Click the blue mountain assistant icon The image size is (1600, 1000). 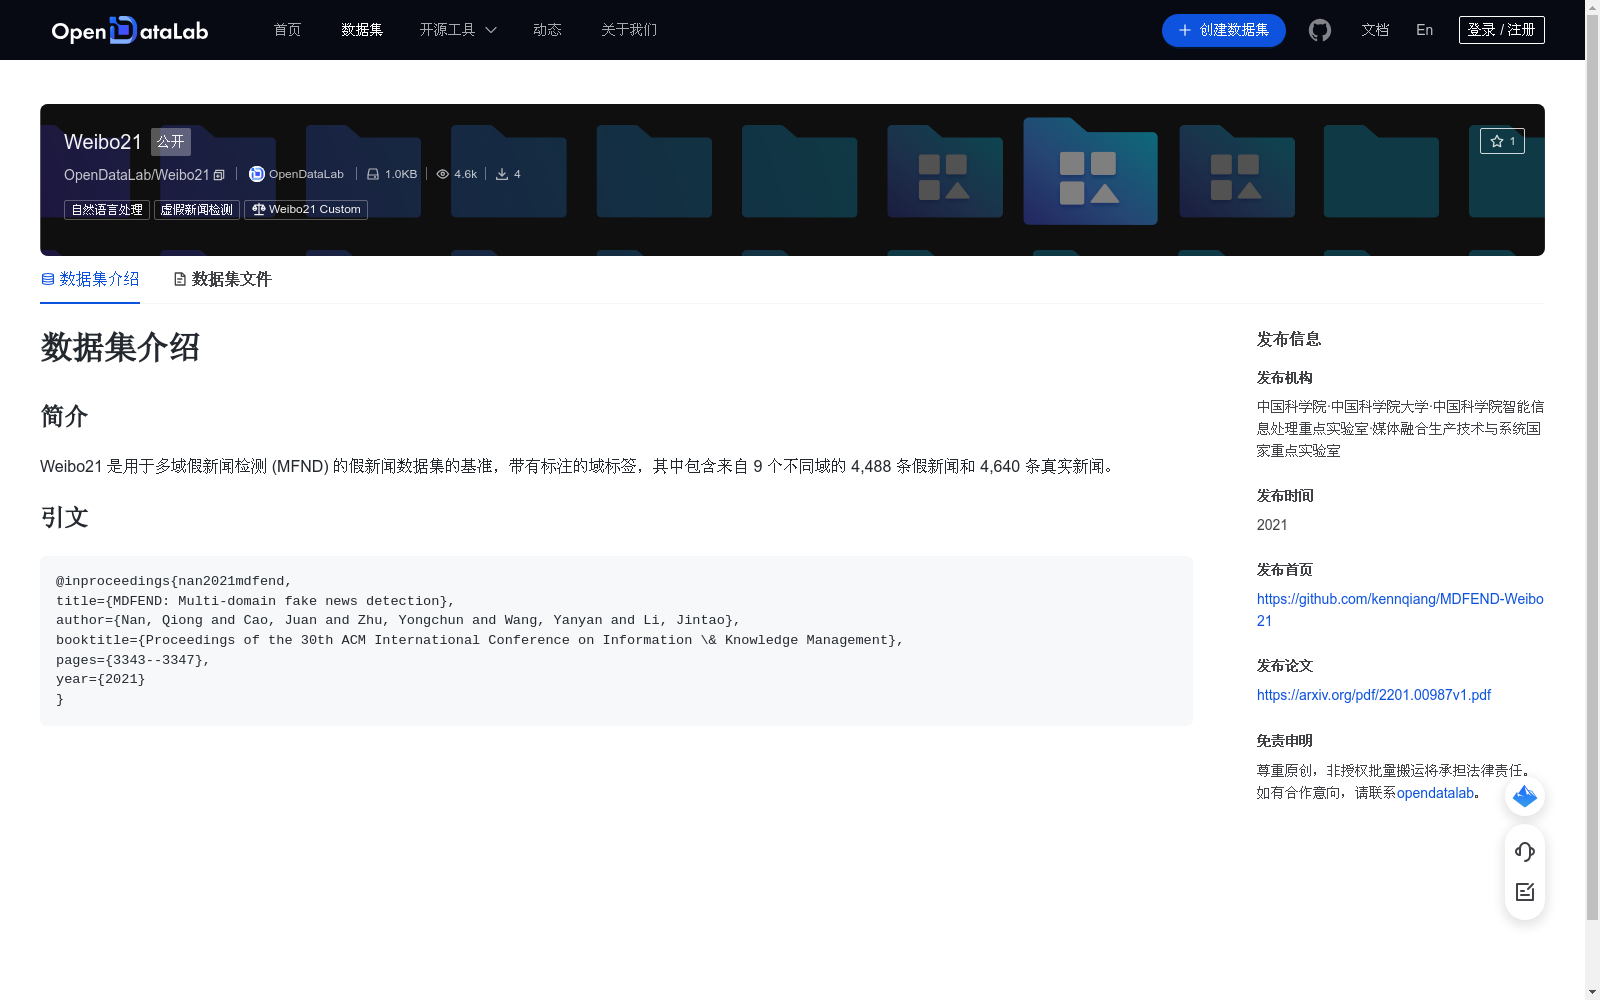pos(1524,797)
